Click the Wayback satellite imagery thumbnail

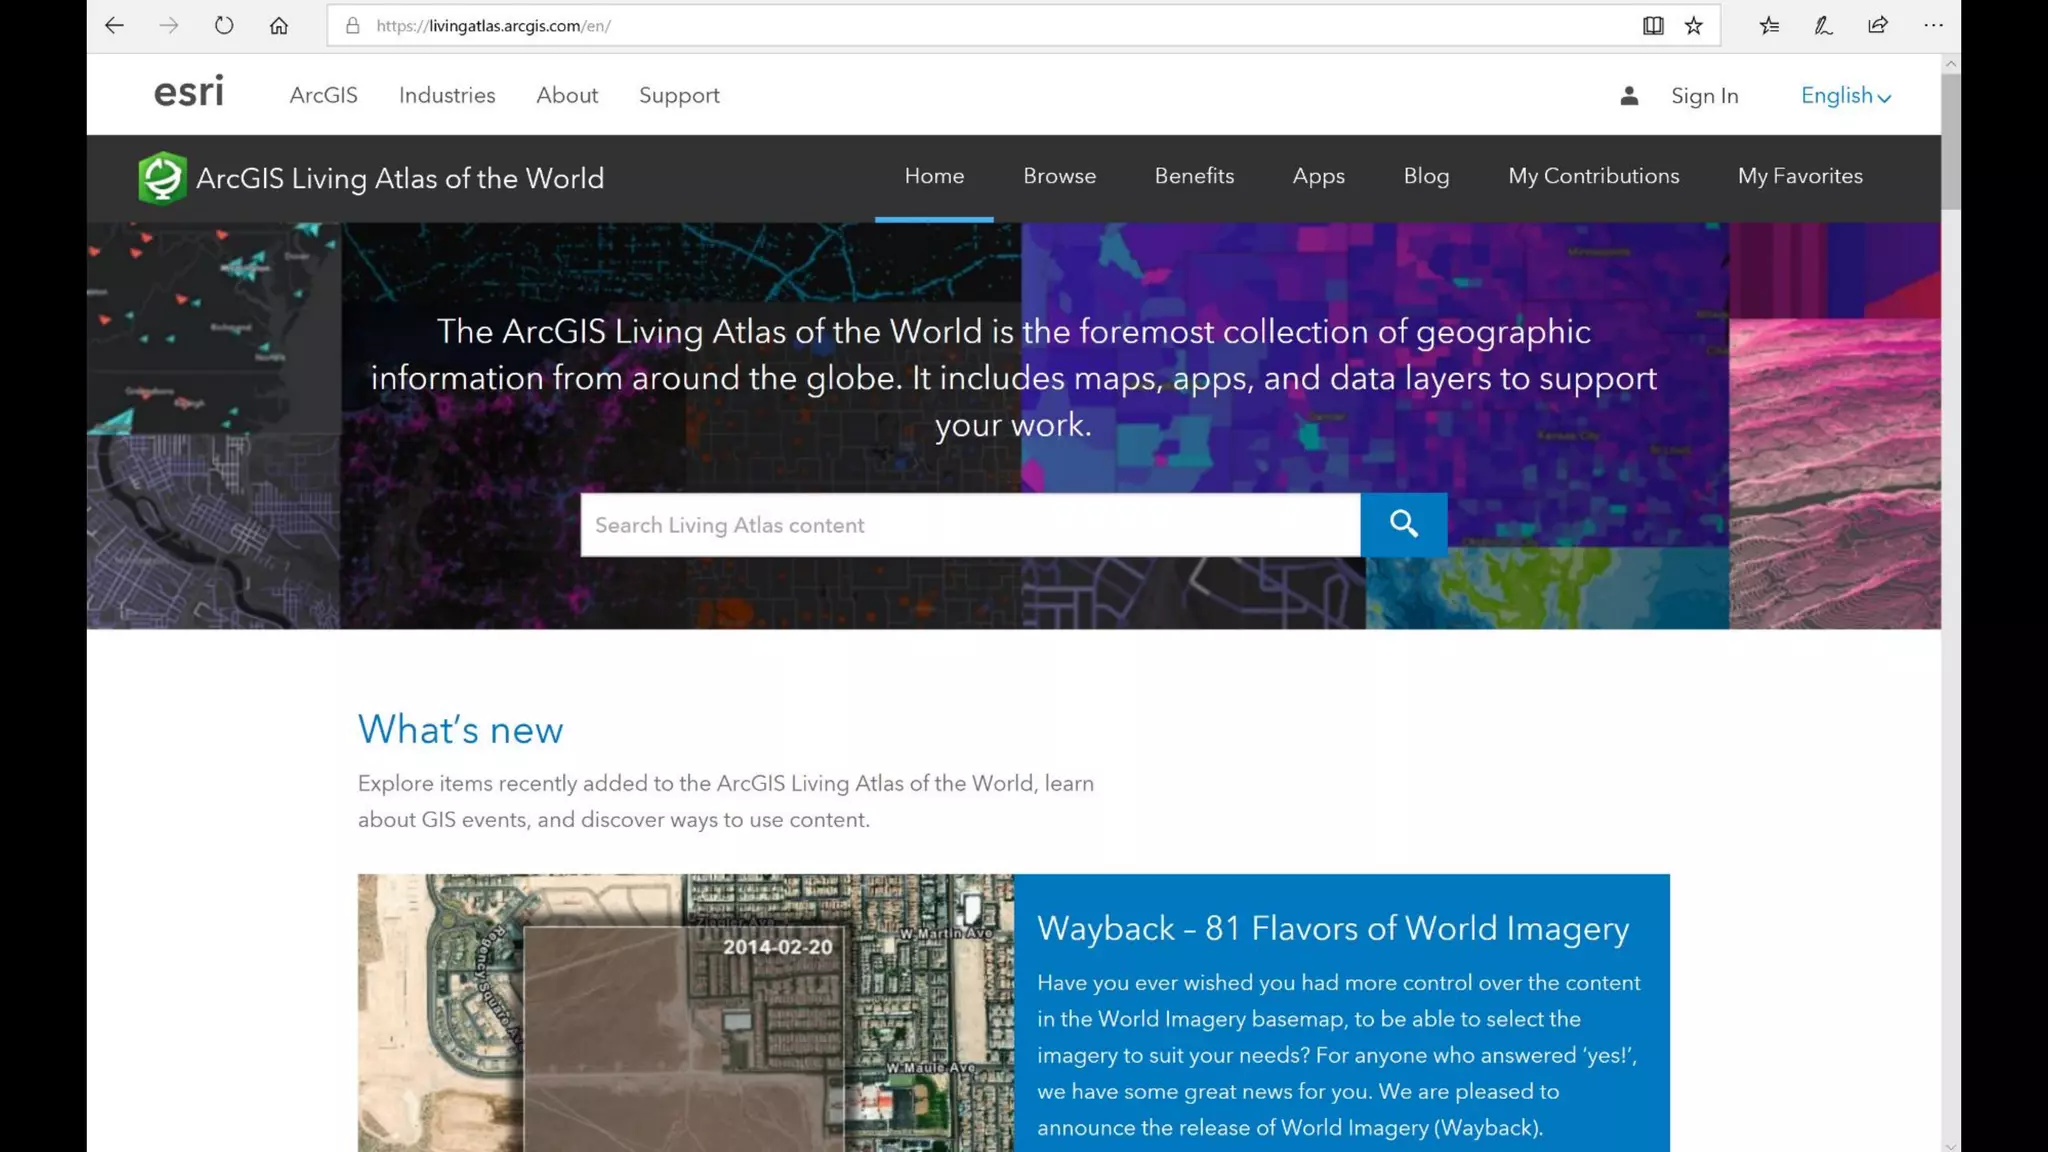click(685, 1012)
